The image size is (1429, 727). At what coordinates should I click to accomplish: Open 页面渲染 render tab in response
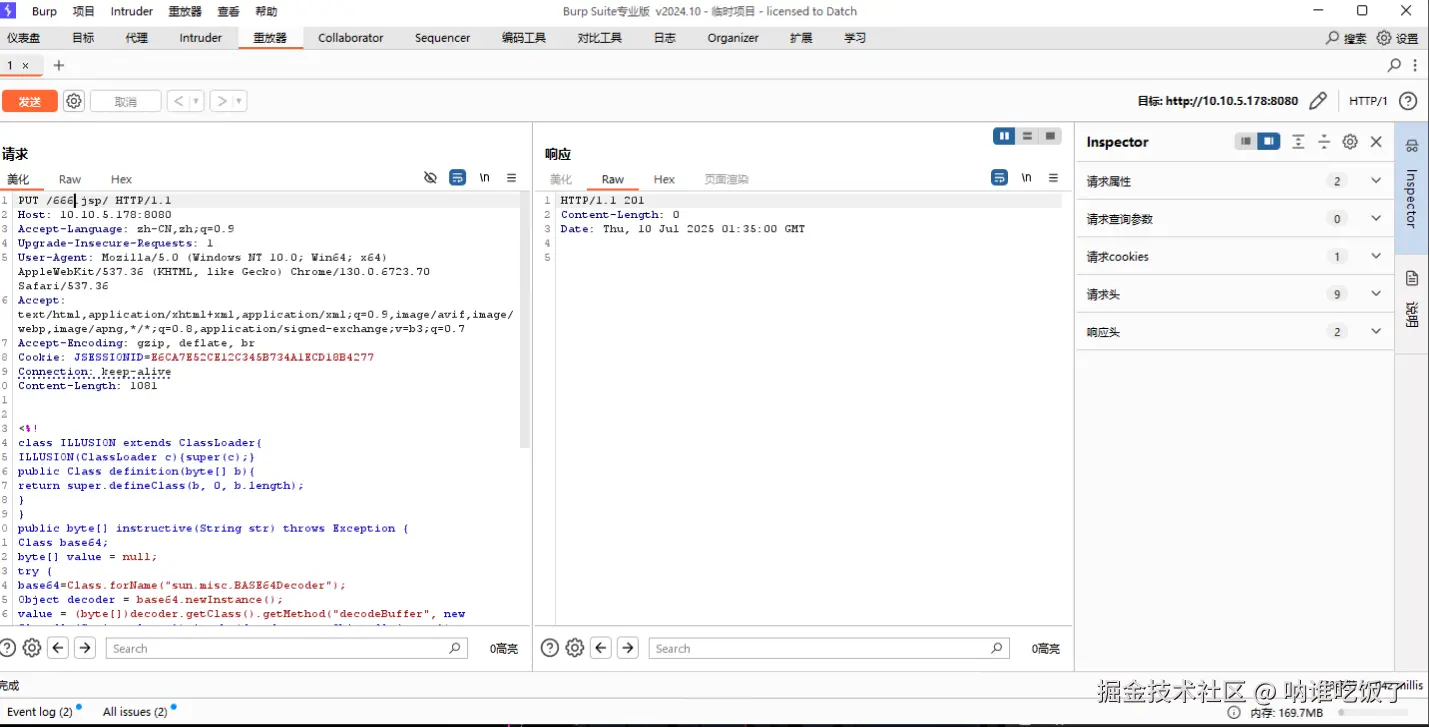click(x=726, y=179)
